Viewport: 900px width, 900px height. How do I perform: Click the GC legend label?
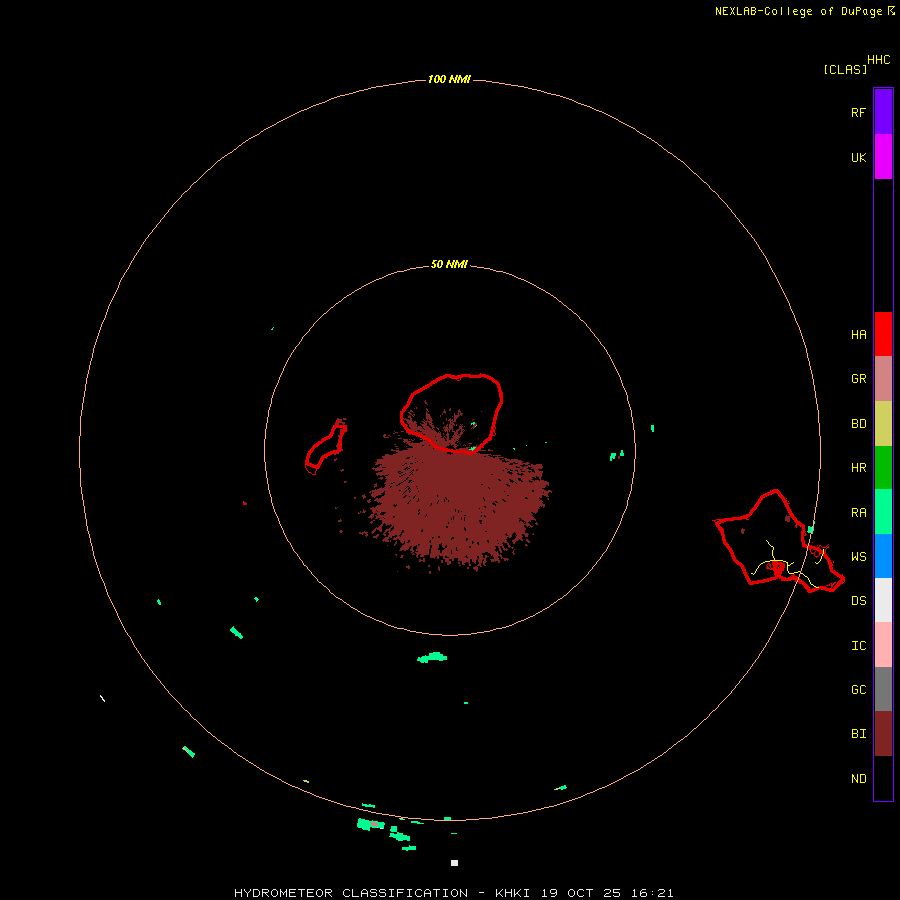pos(858,690)
